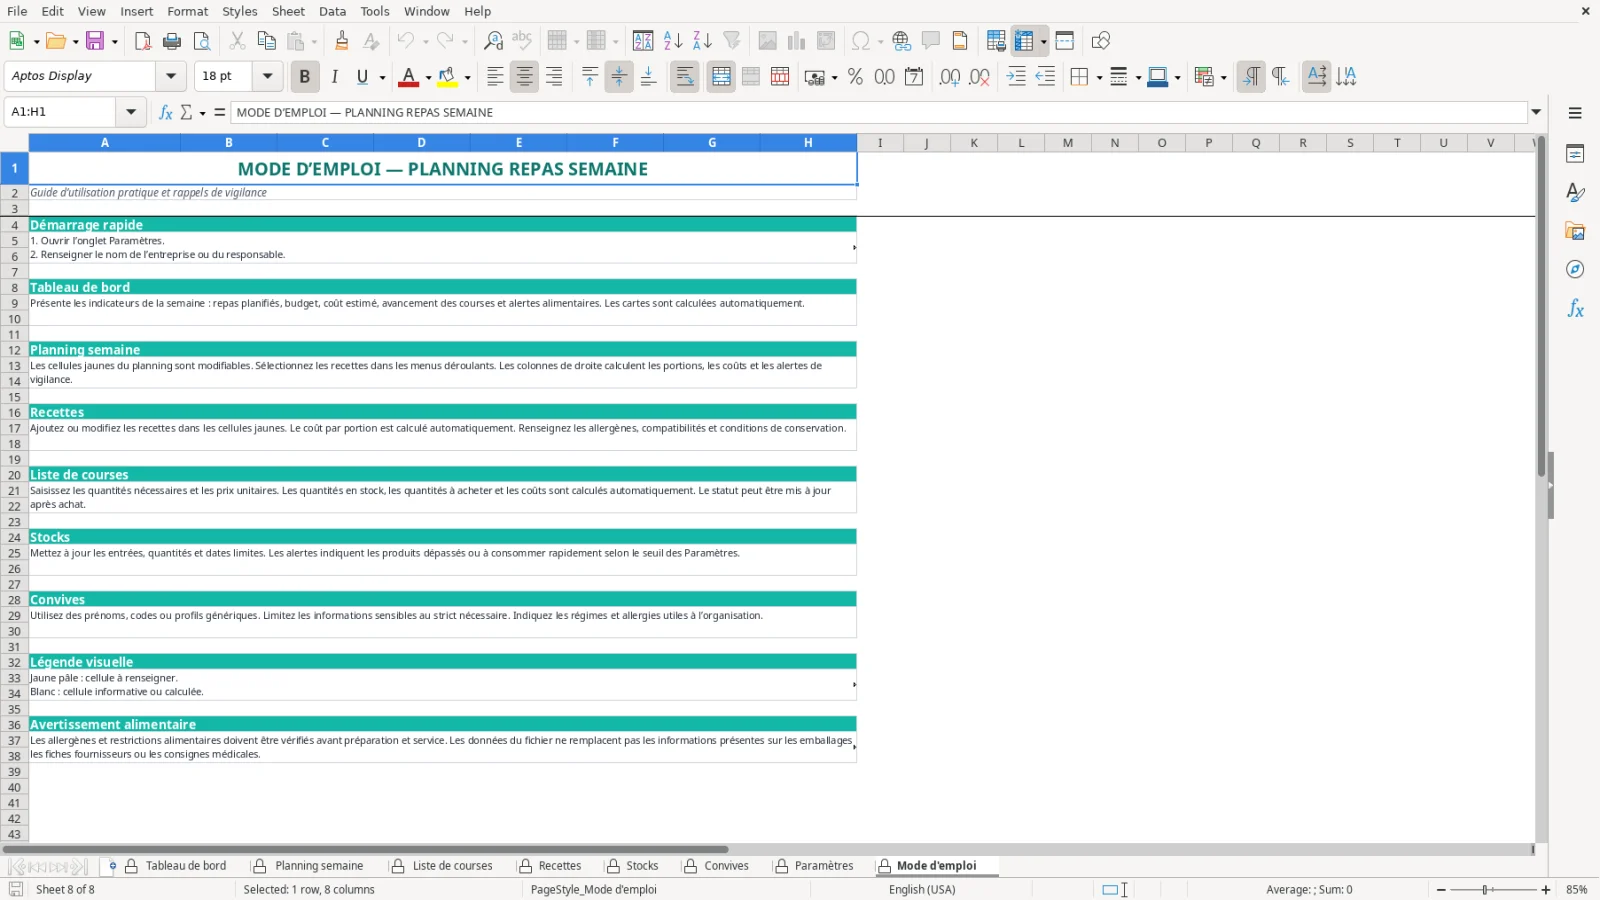Open sidebar Gallery panel
1600x900 pixels.
coord(1575,231)
